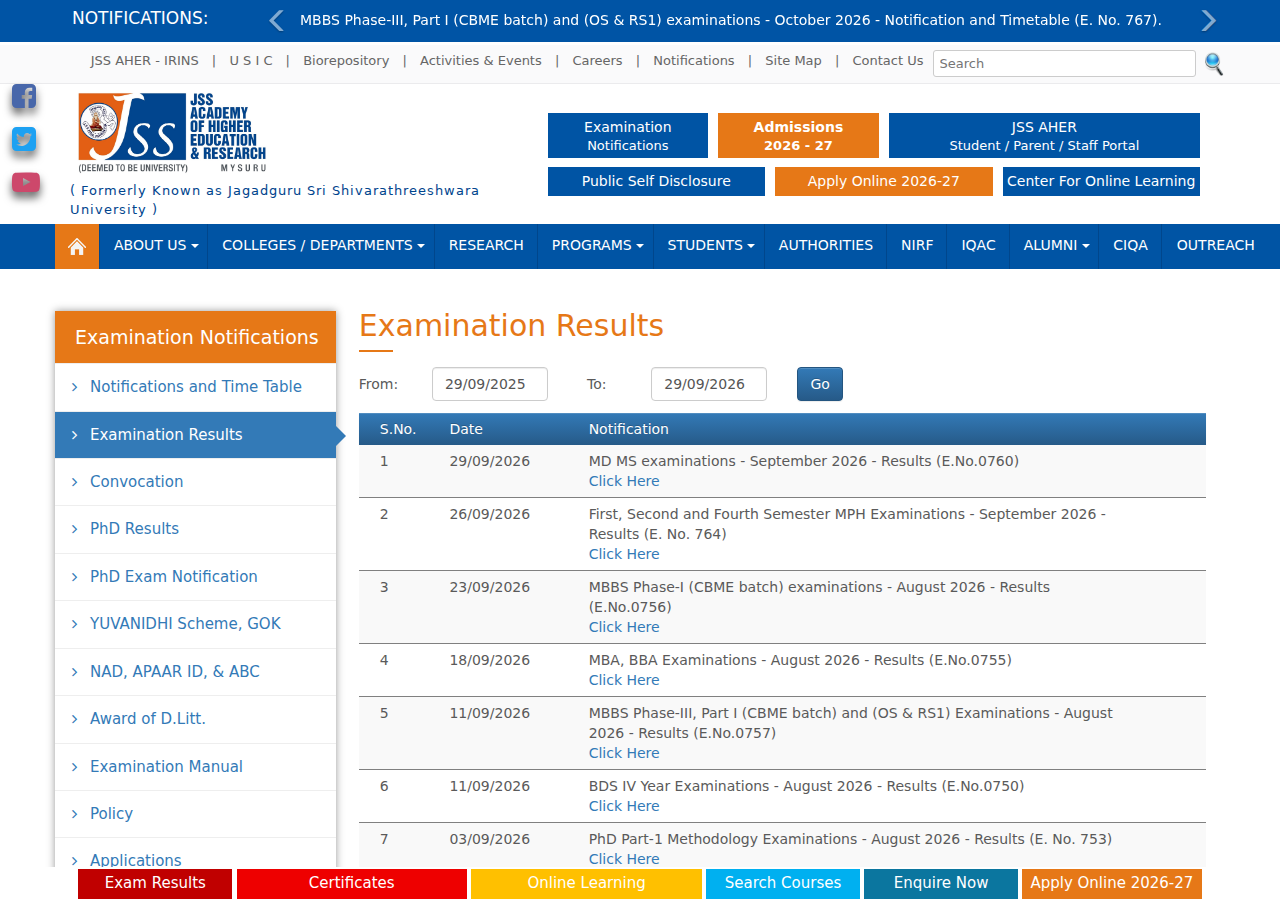Click the Go button
The image size is (1280, 900).
820,384
